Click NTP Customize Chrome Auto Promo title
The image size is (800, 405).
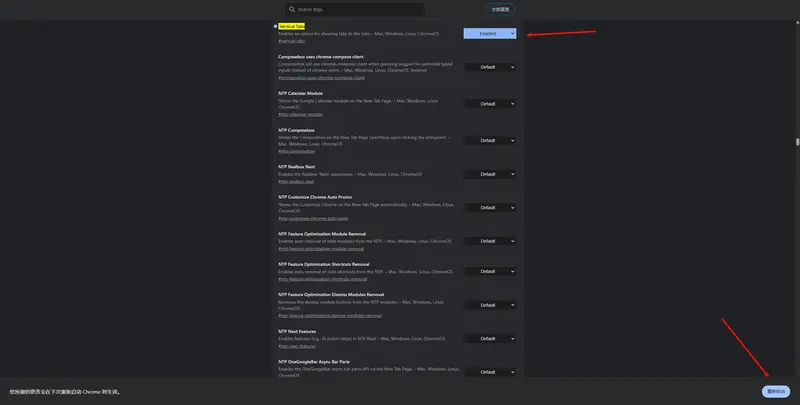tap(315, 197)
